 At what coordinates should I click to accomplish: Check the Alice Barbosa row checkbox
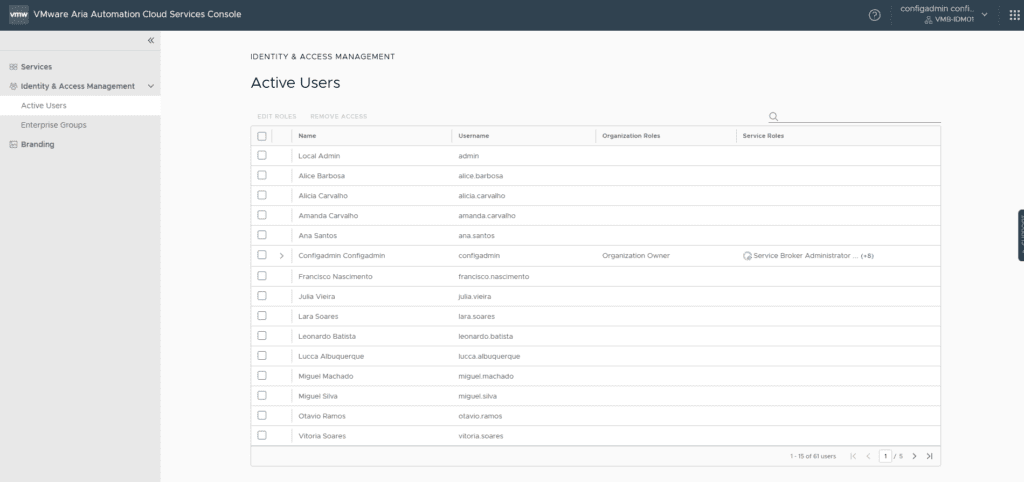[262, 175]
